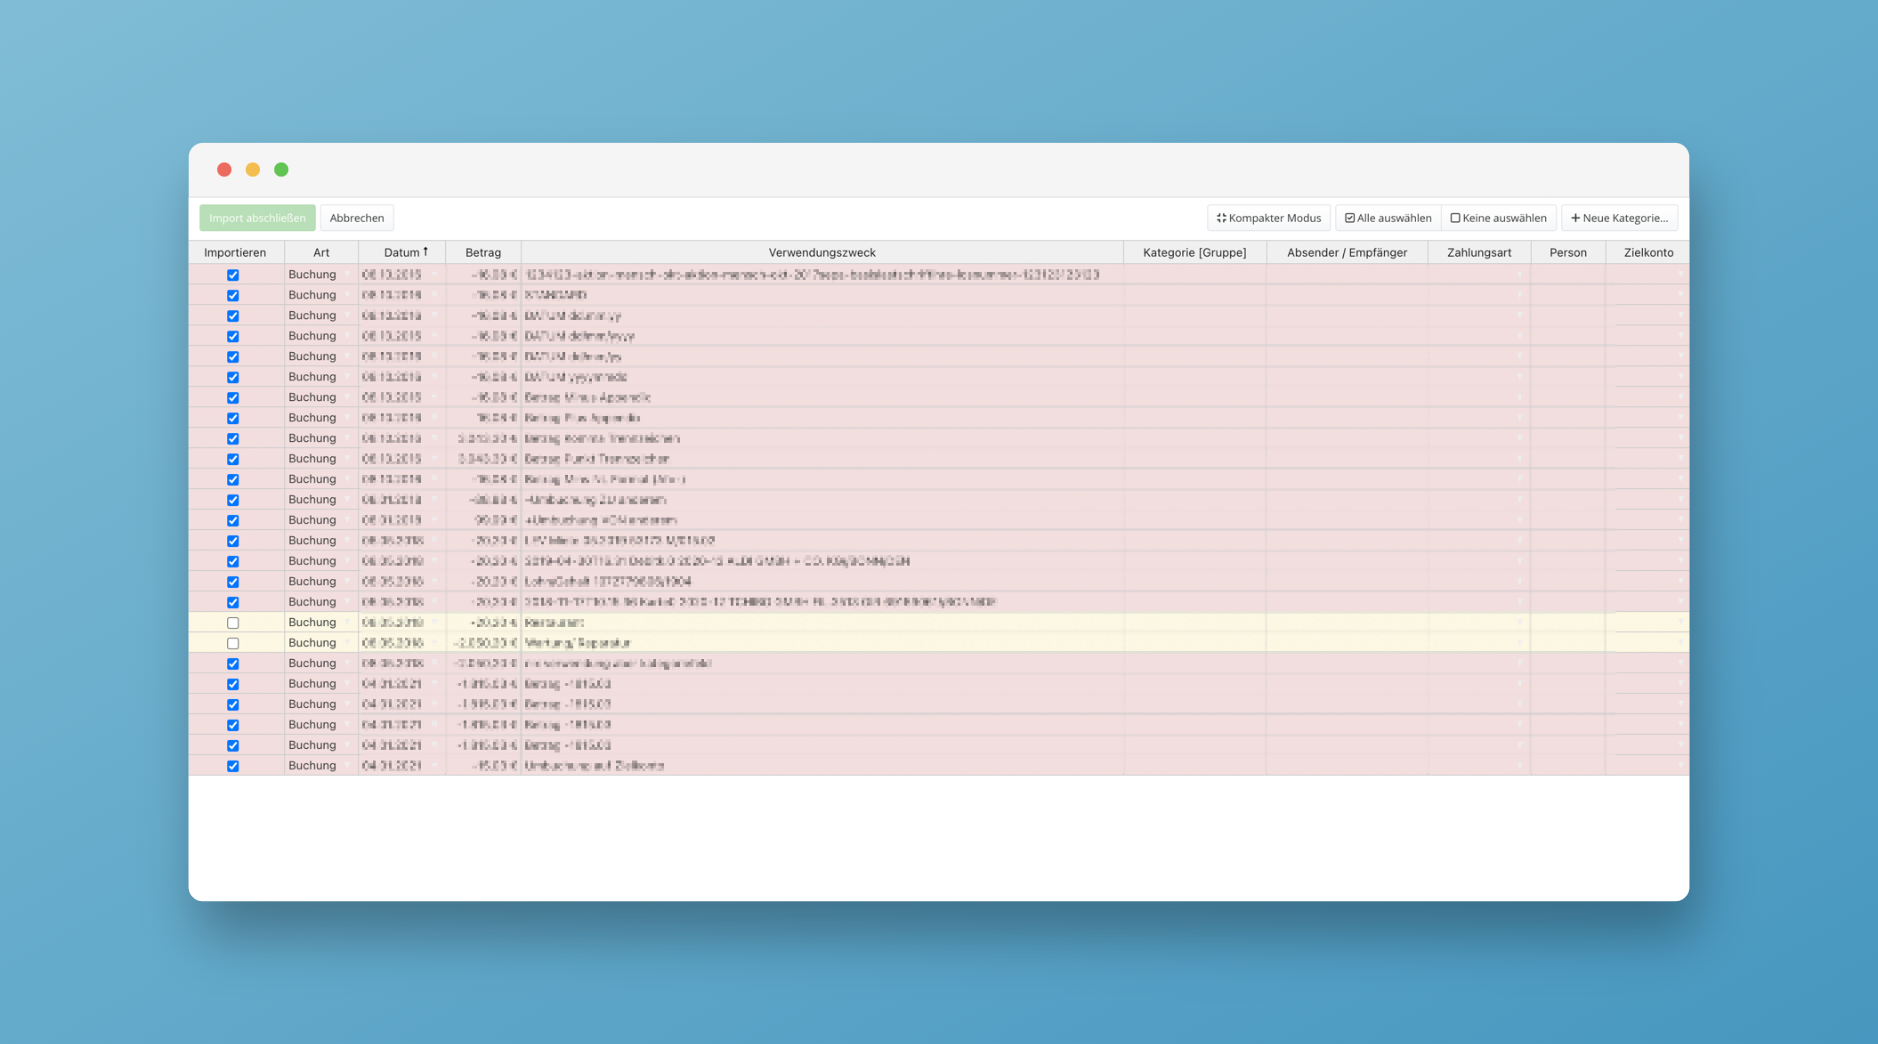The image size is (1878, 1044).
Task: Click the Import abschließen button
Action: pyautogui.click(x=257, y=218)
